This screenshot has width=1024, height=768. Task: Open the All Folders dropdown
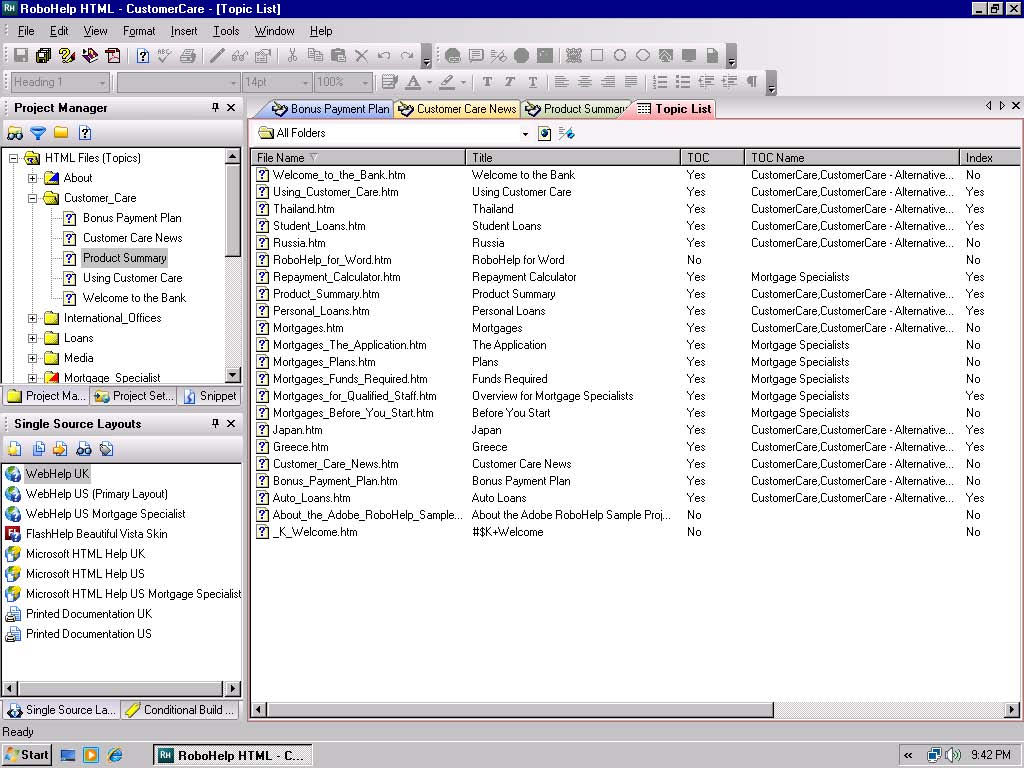click(x=525, y=133)
